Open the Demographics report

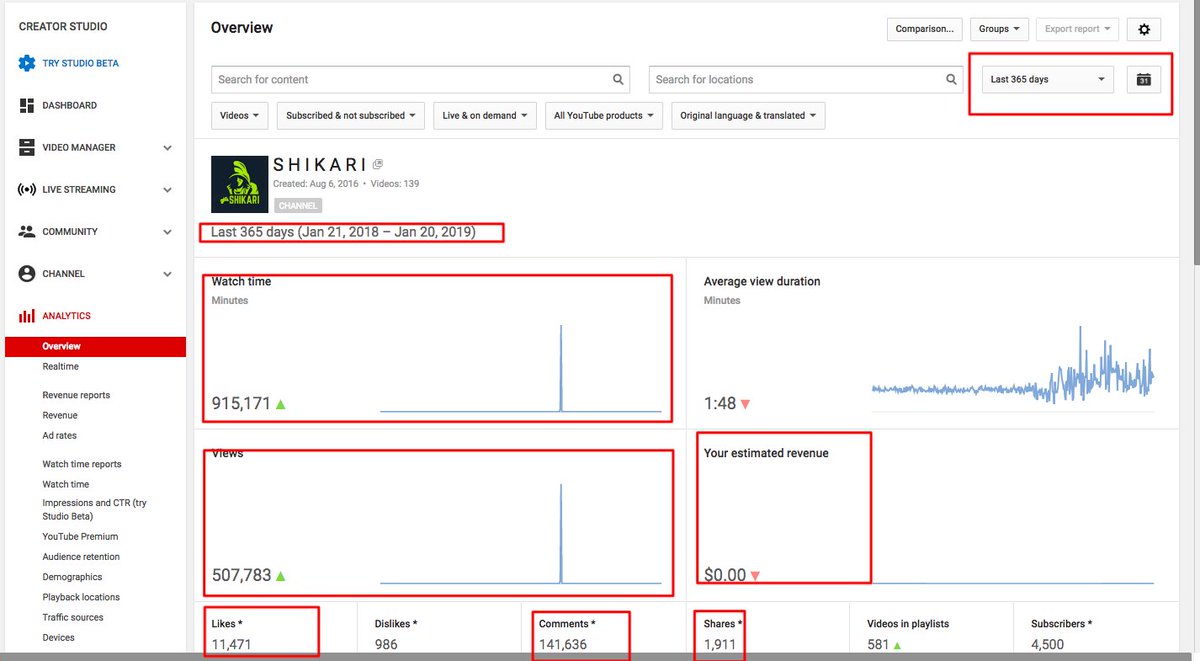click(x=72, y=577)
